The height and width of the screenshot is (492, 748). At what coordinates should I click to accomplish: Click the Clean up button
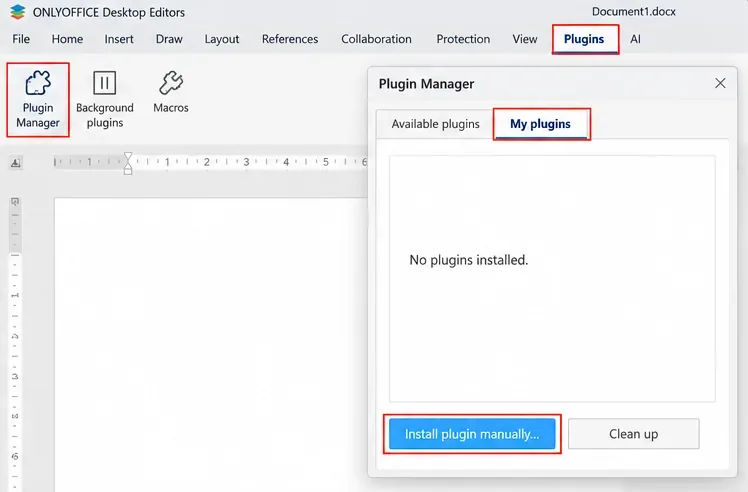634,434
